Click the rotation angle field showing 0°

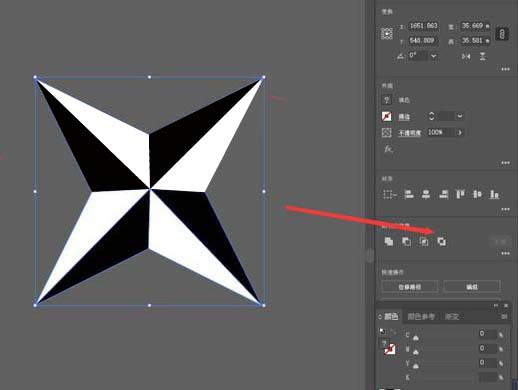click(x=418, y=55)
